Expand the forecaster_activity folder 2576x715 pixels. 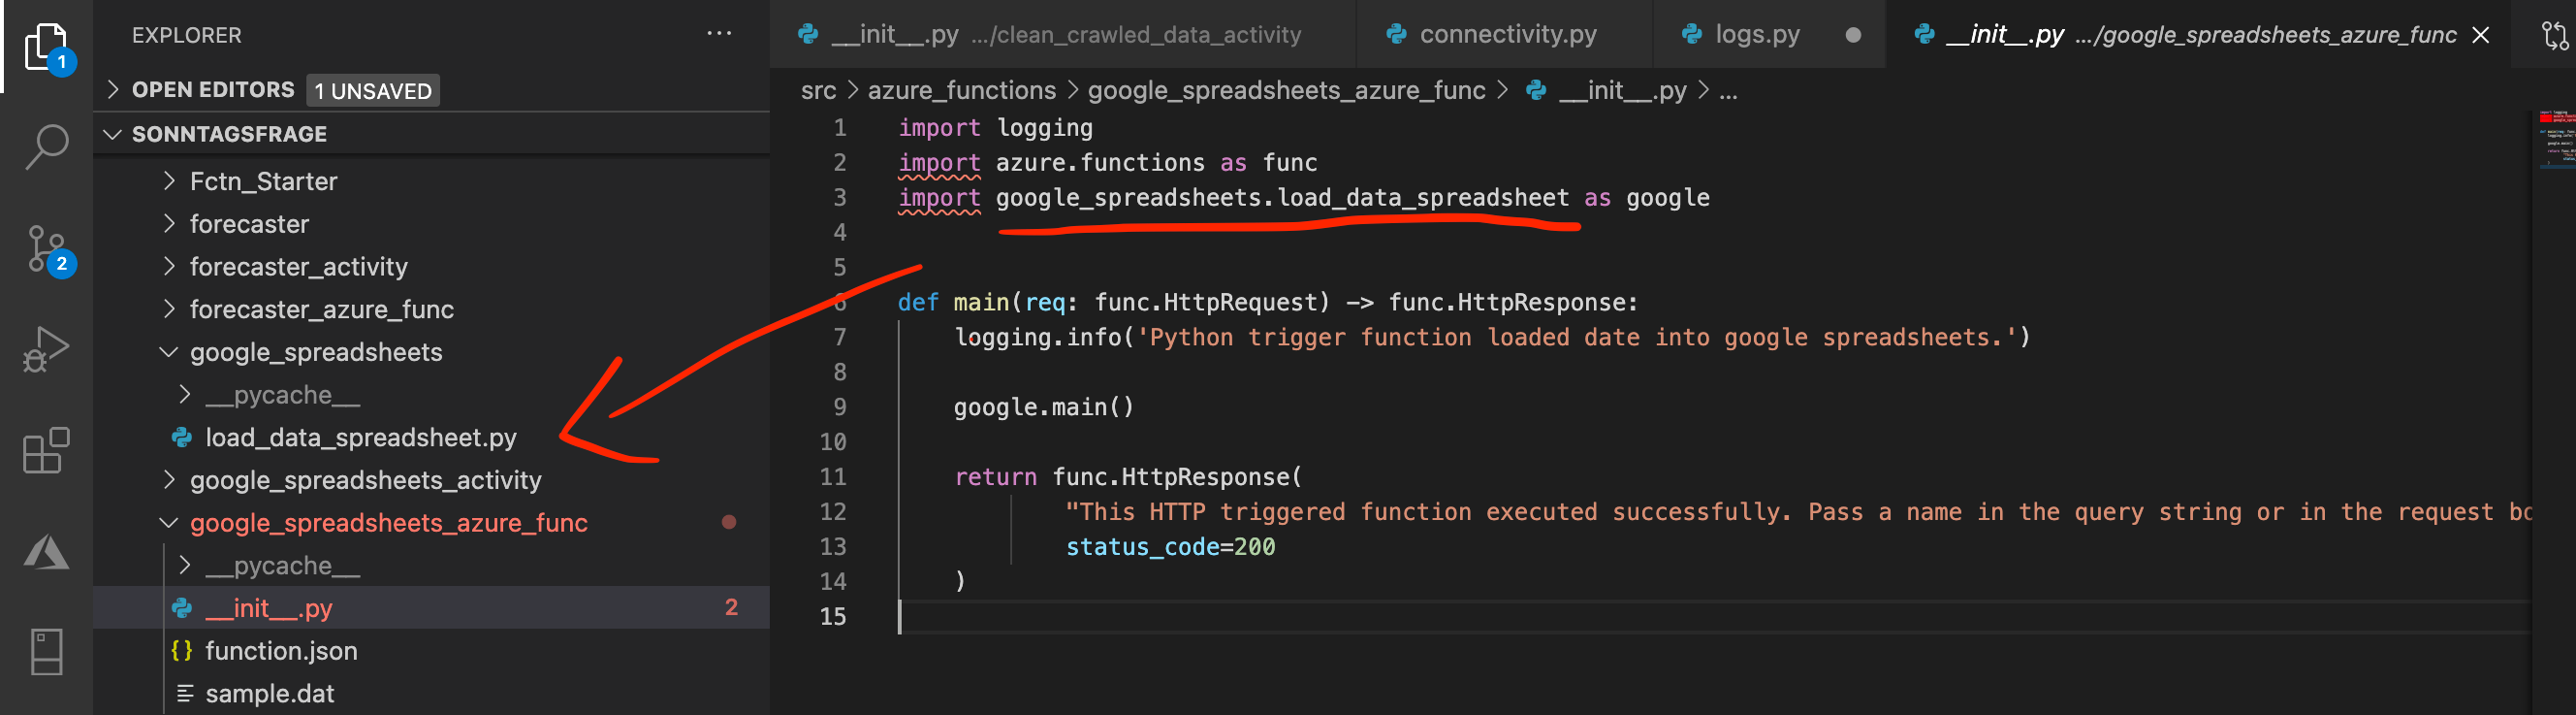point(299,267)
